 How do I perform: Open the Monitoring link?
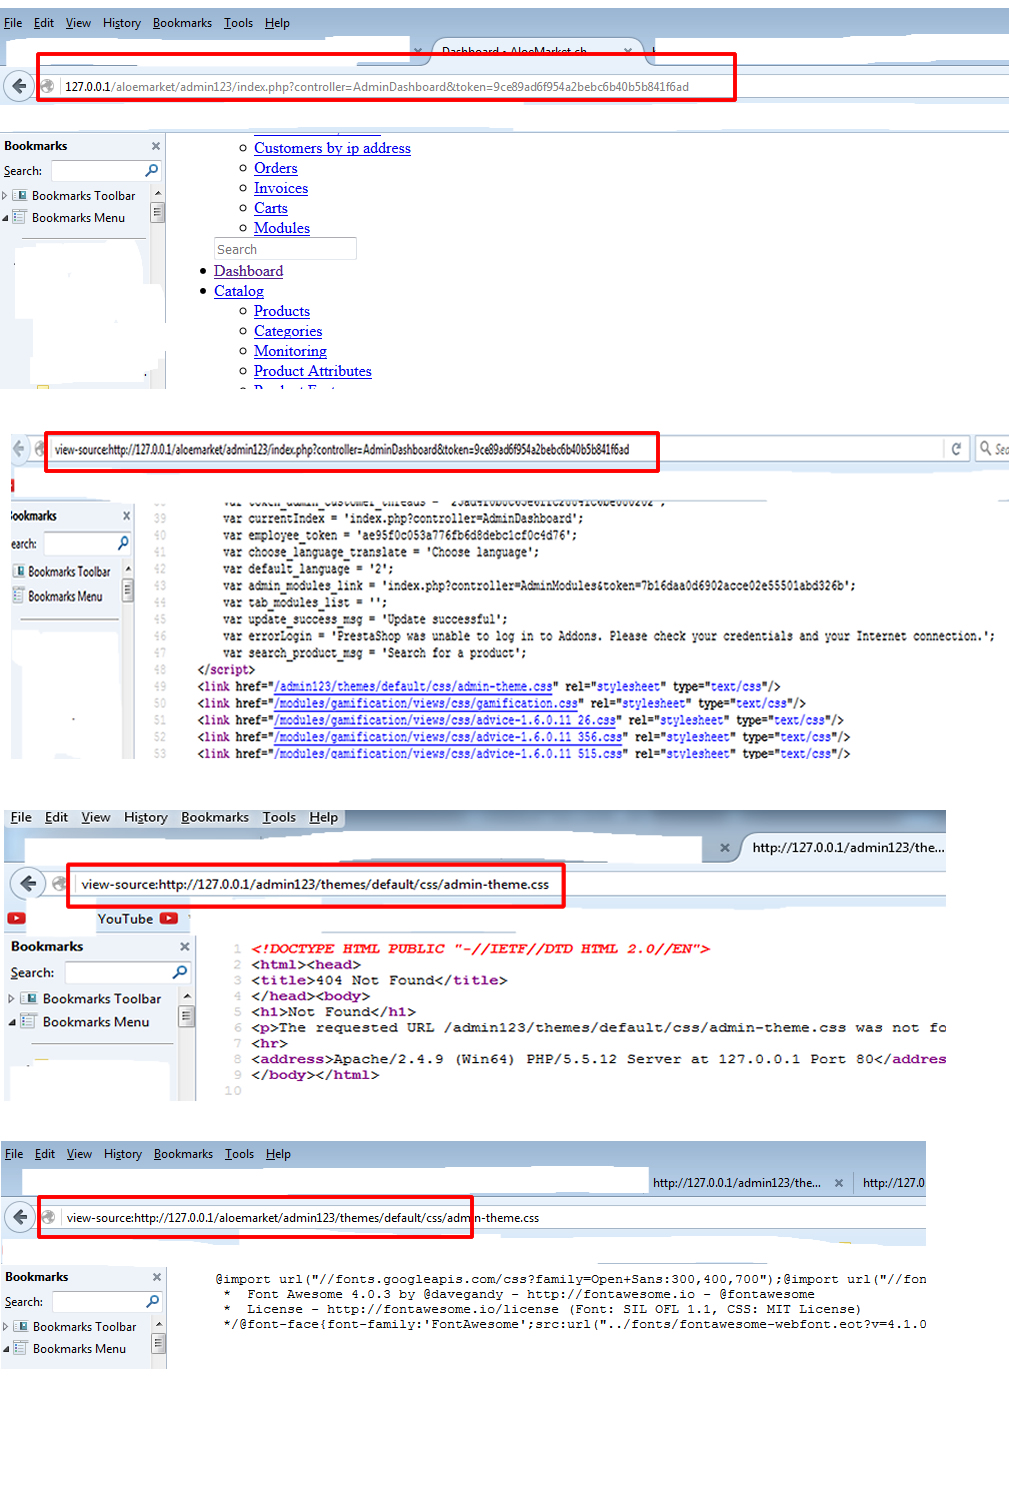[290, 351]
